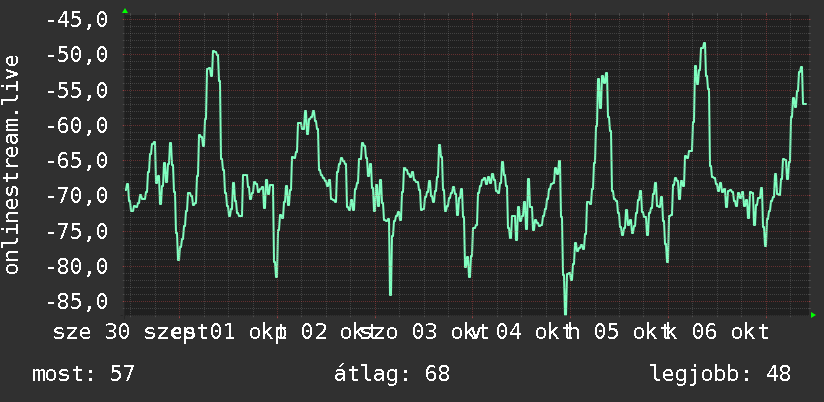The width and height of the screenshot is (824, 402).
Task: Click the -60,0 y-axis label
Action: point(77,126)
